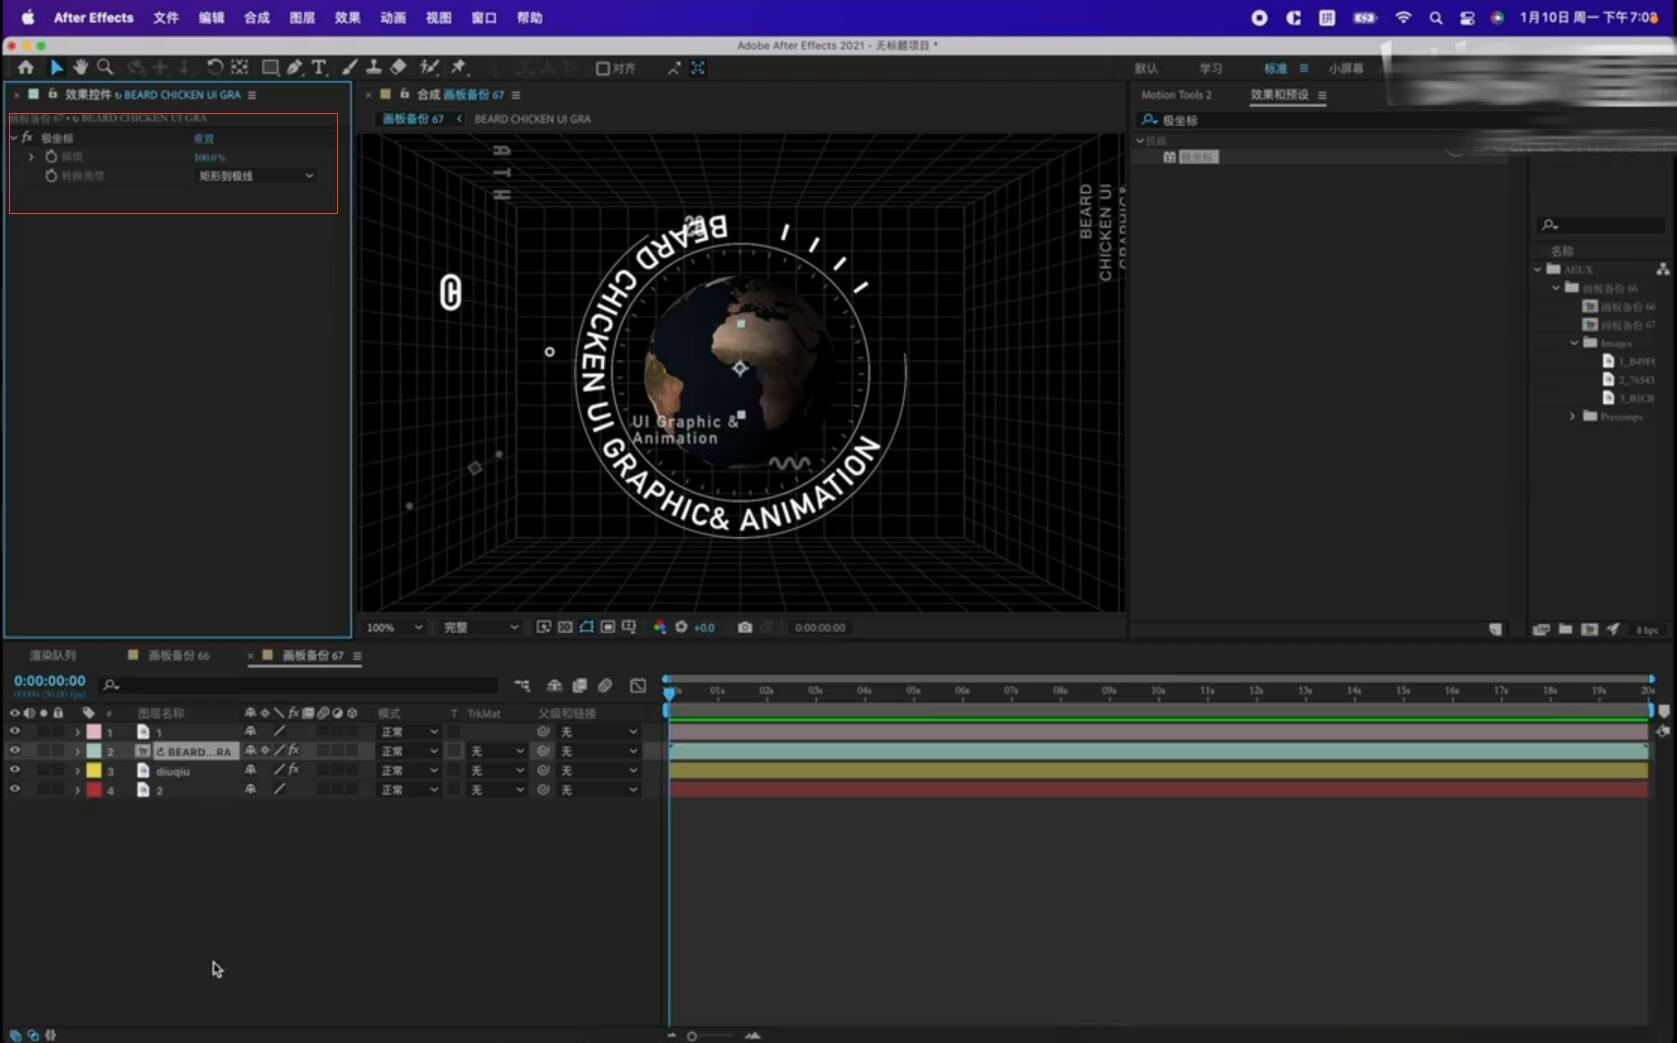Hide the diuqiu layer eye icon
This screenshot has width=1677, height=1043.
point(14,770)
